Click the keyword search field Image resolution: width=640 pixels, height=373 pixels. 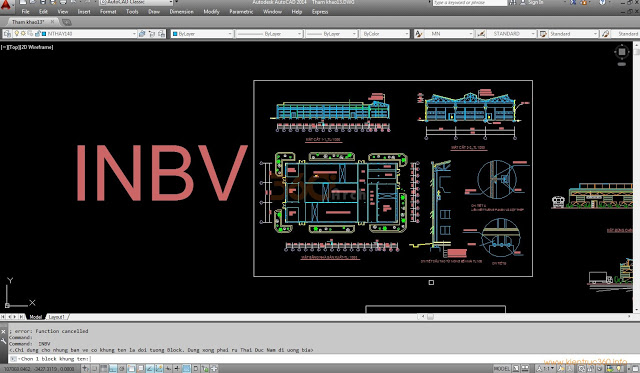pyautogui.click(x=469, y=3)
